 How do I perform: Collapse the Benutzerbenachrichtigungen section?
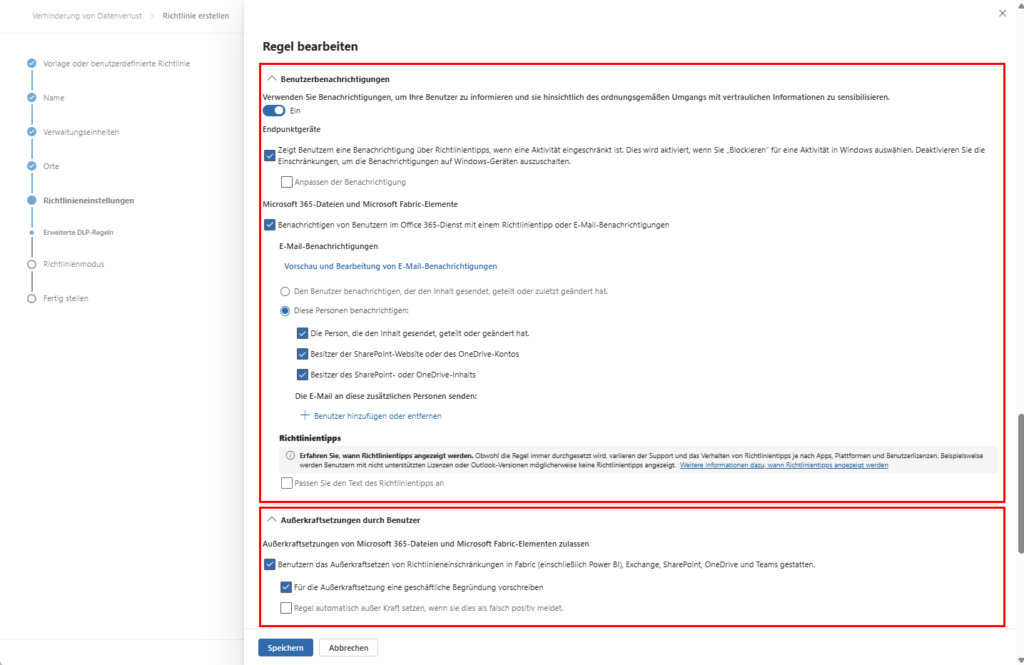[x=270, y=78]
